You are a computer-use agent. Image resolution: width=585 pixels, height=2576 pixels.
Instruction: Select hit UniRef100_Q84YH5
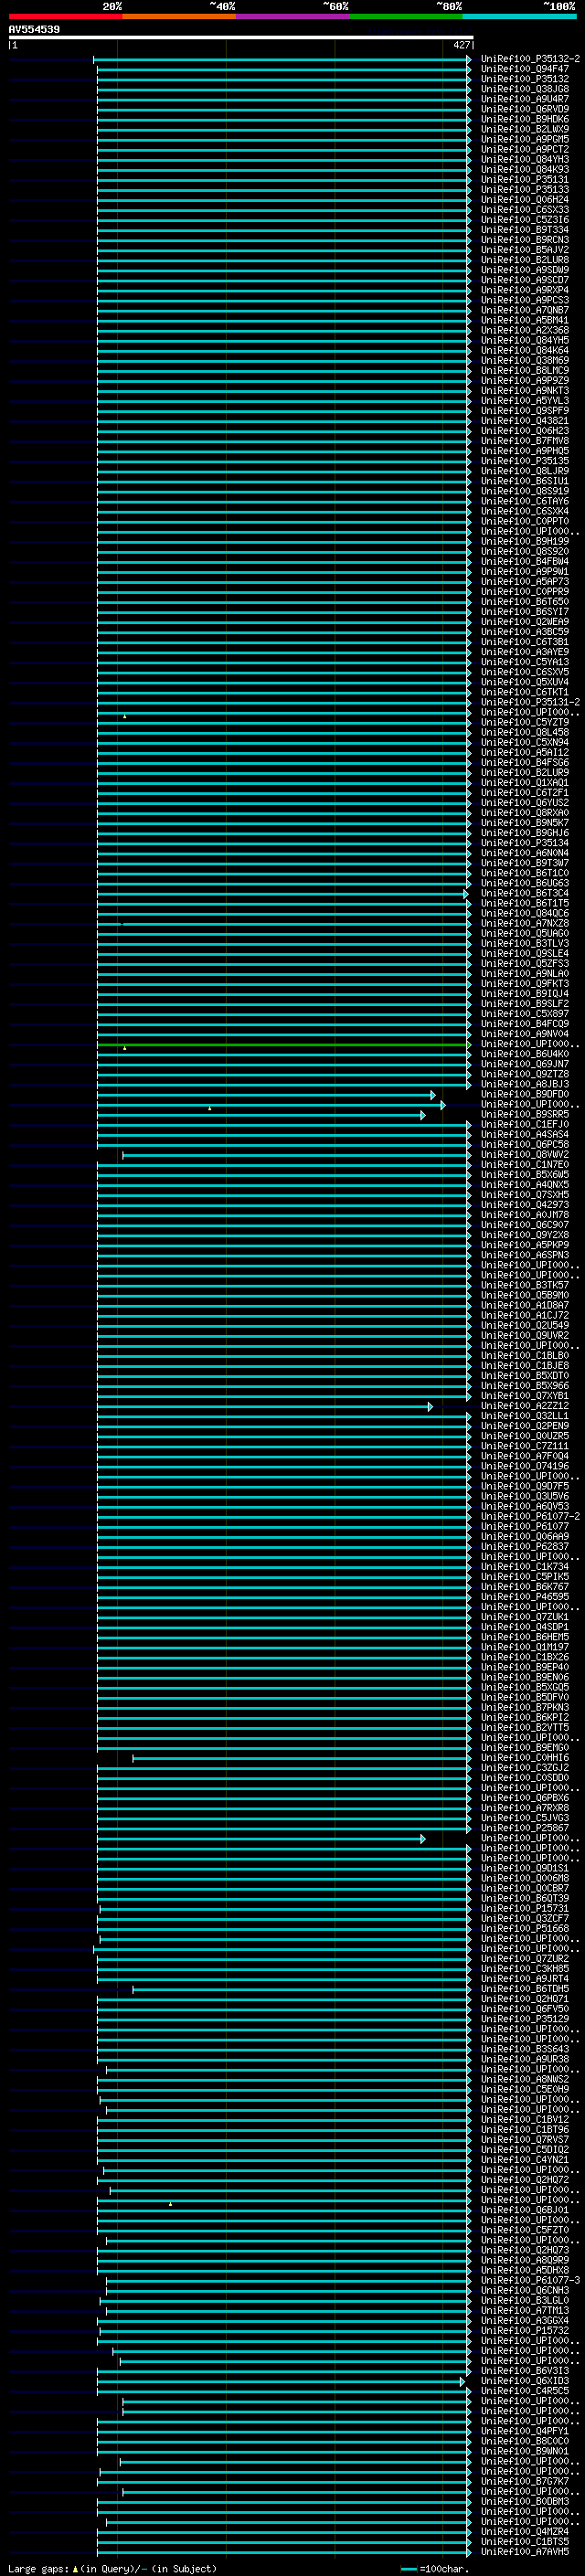tap(525, 340)
